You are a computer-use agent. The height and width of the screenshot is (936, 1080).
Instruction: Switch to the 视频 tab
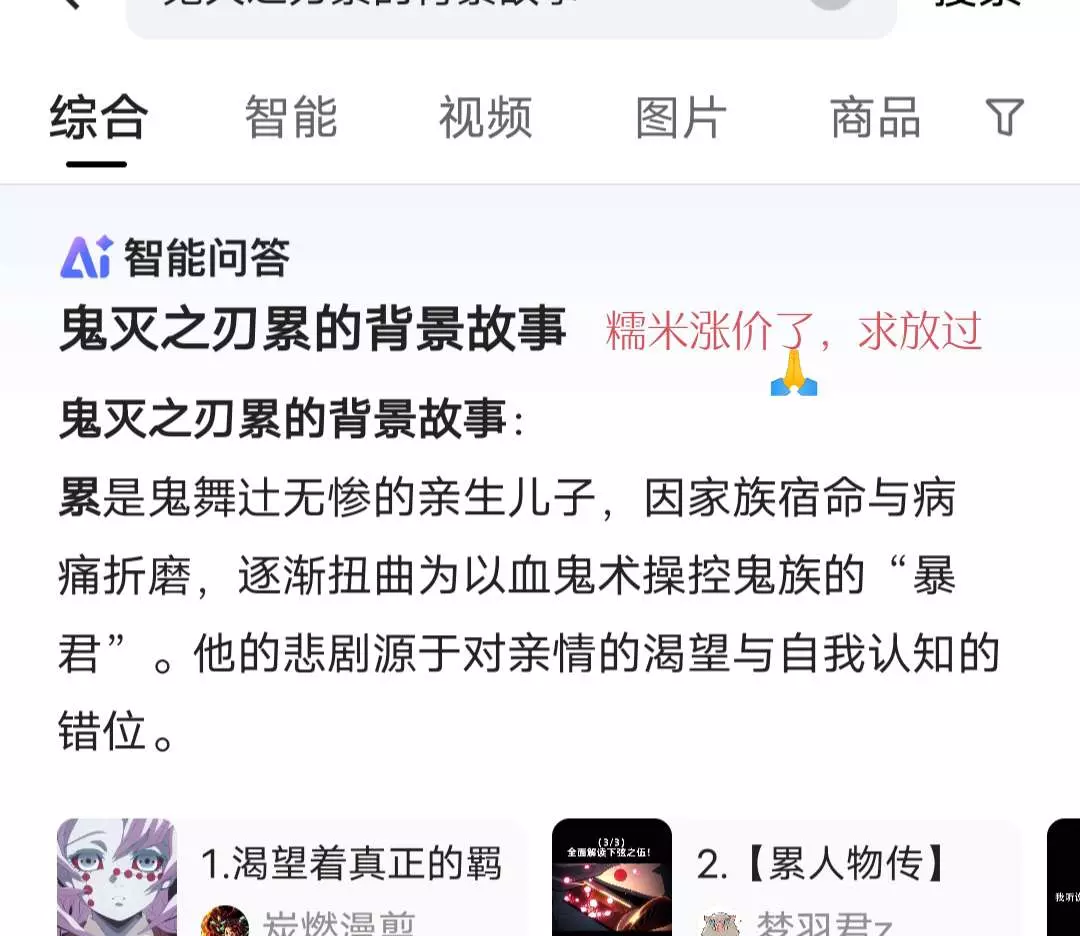click(x=486, y=118)
